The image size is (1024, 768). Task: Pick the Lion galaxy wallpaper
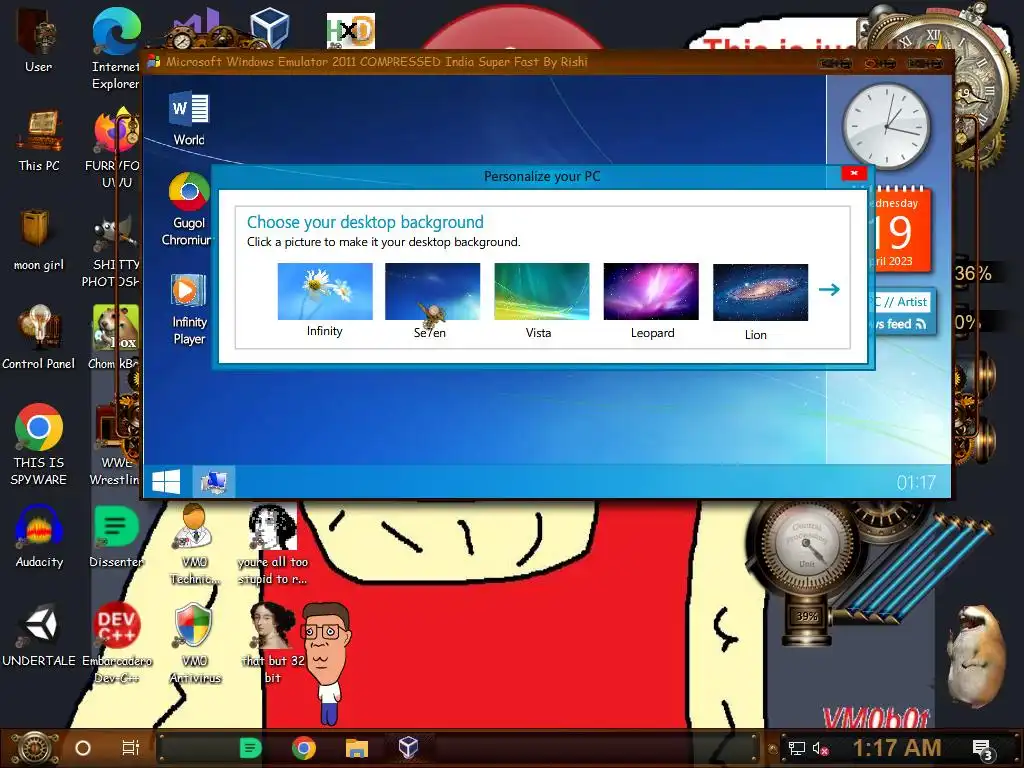click(x=760, y=292)
